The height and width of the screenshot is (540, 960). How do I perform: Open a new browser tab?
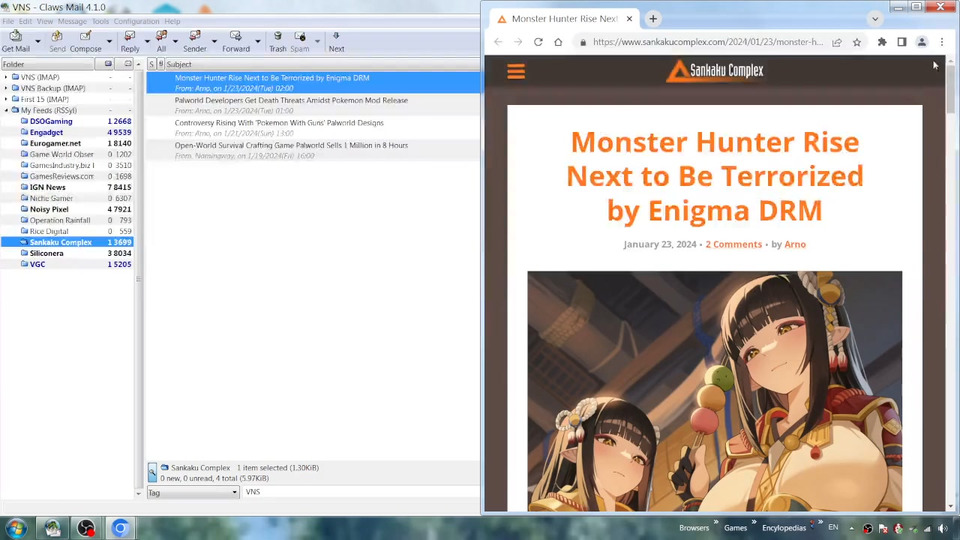(653, 19)
